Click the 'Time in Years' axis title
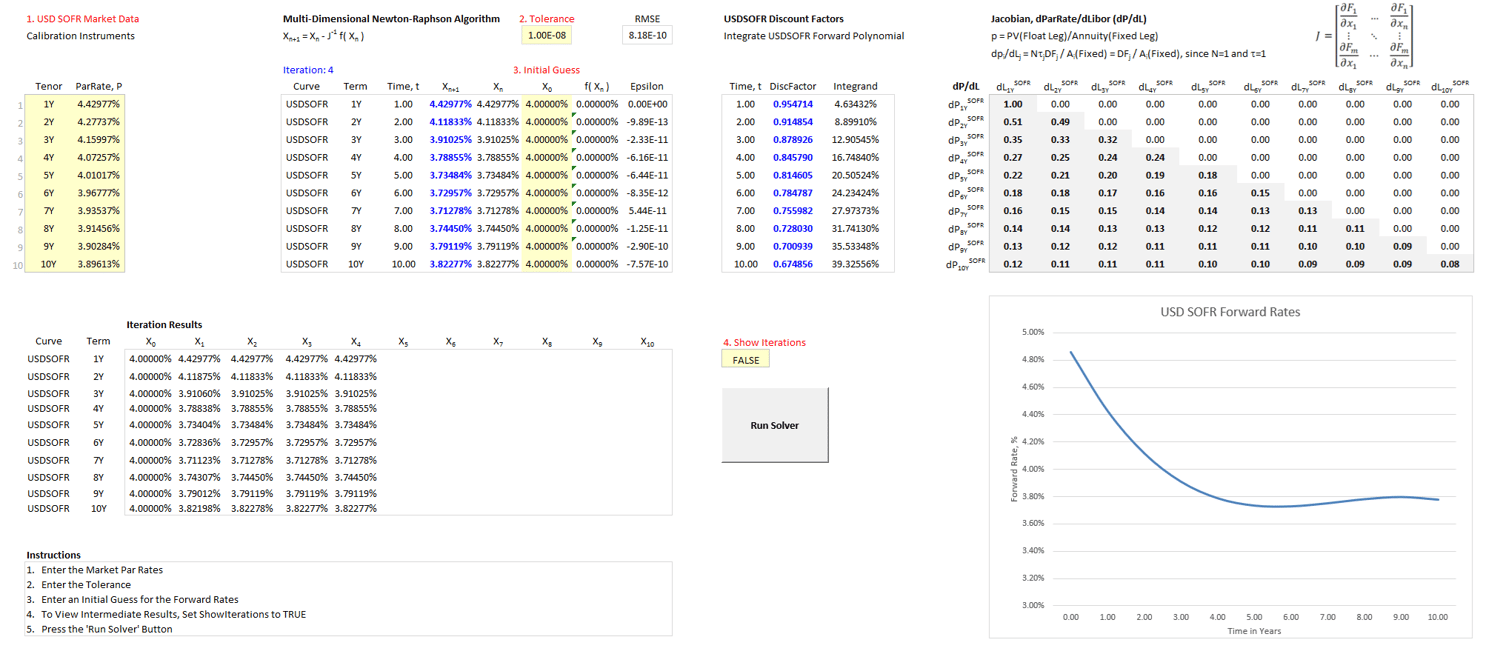The height and width of the screenshot is (654, 1500). point(1254,631)
